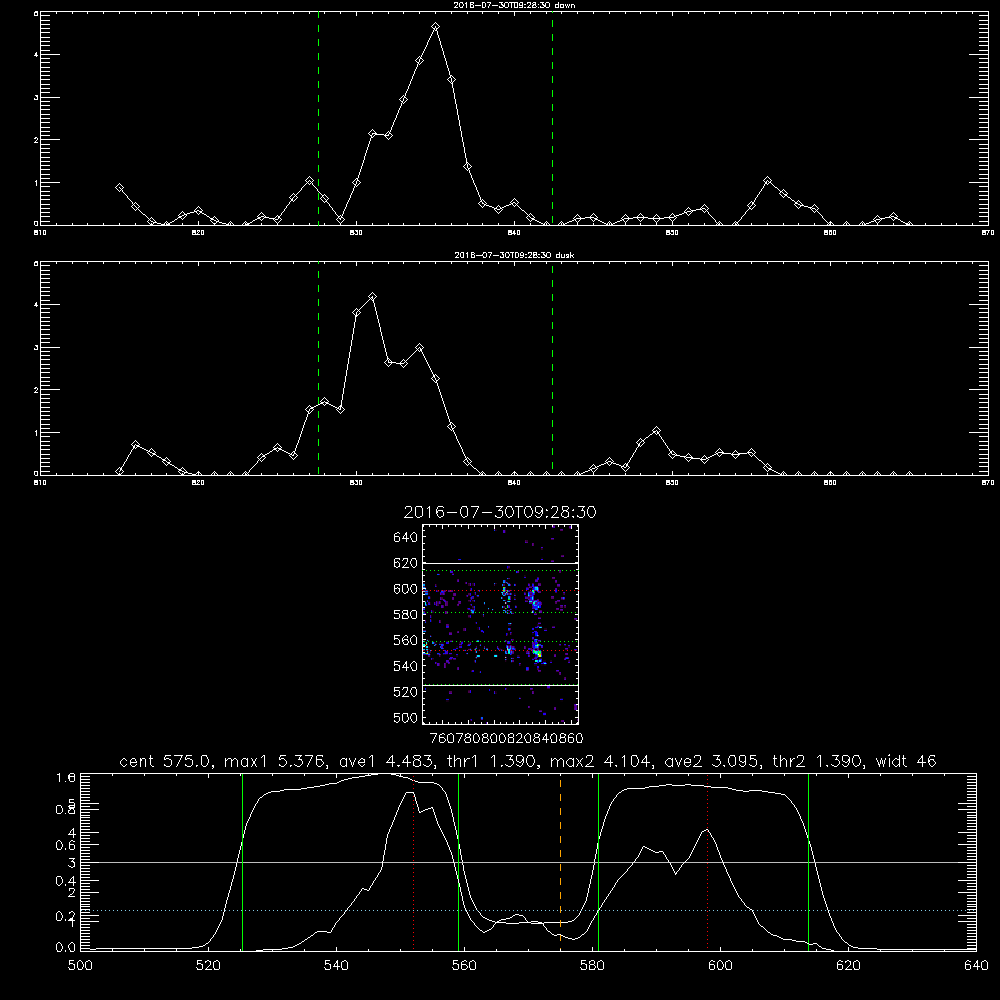Viewport: 1000px width, 1000px height.
Task: Click the 640 label on the heatmap y-axis
Action: (x=405, y=538)
